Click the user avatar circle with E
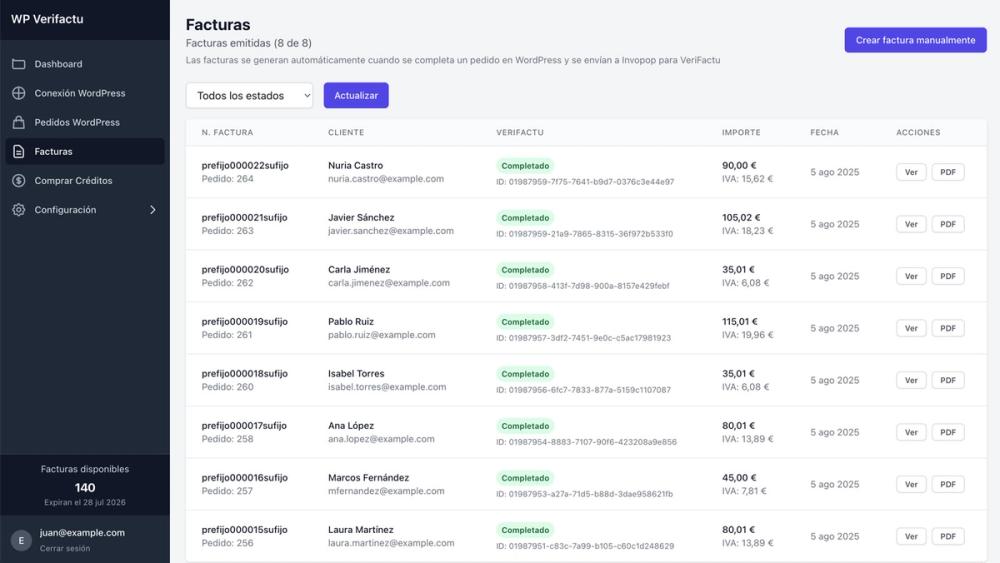The image size is (1000, 563). 21,540
